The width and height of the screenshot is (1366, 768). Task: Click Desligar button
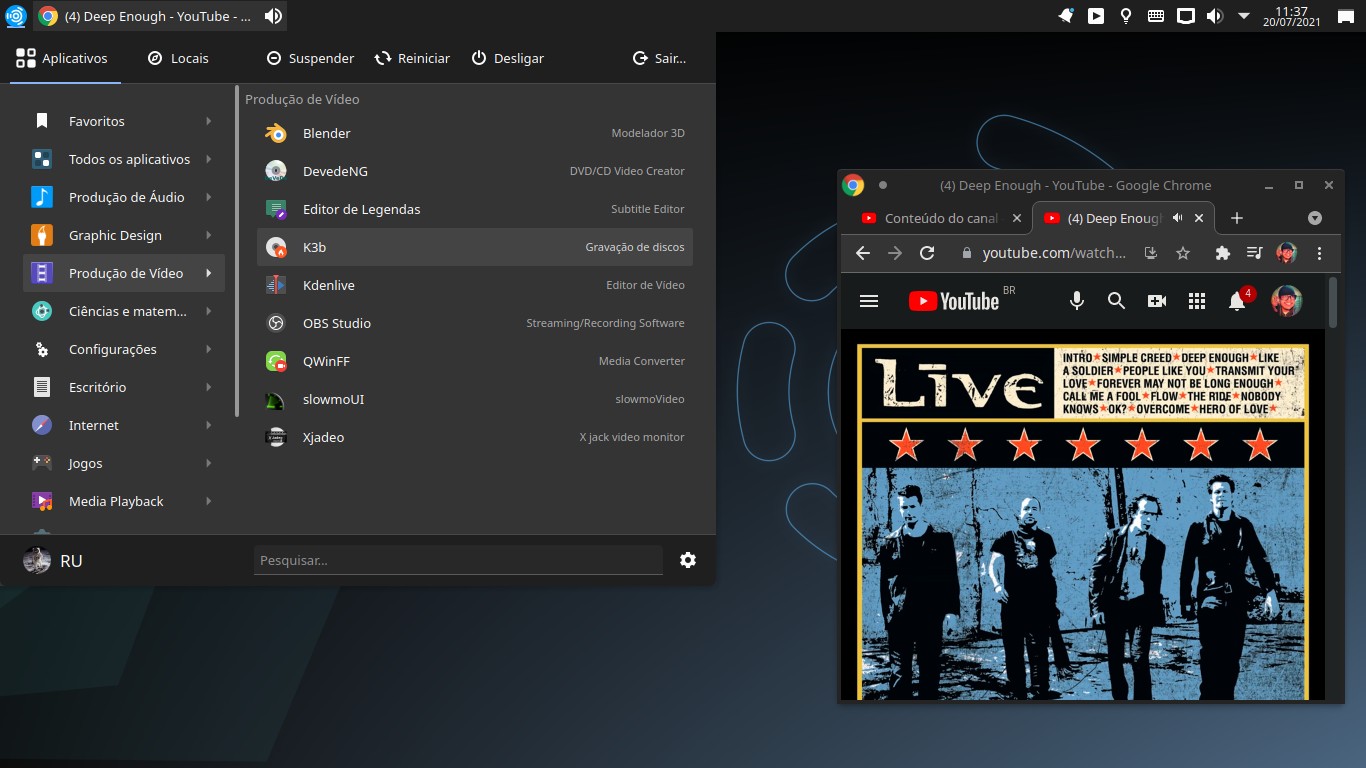[508, 58]
